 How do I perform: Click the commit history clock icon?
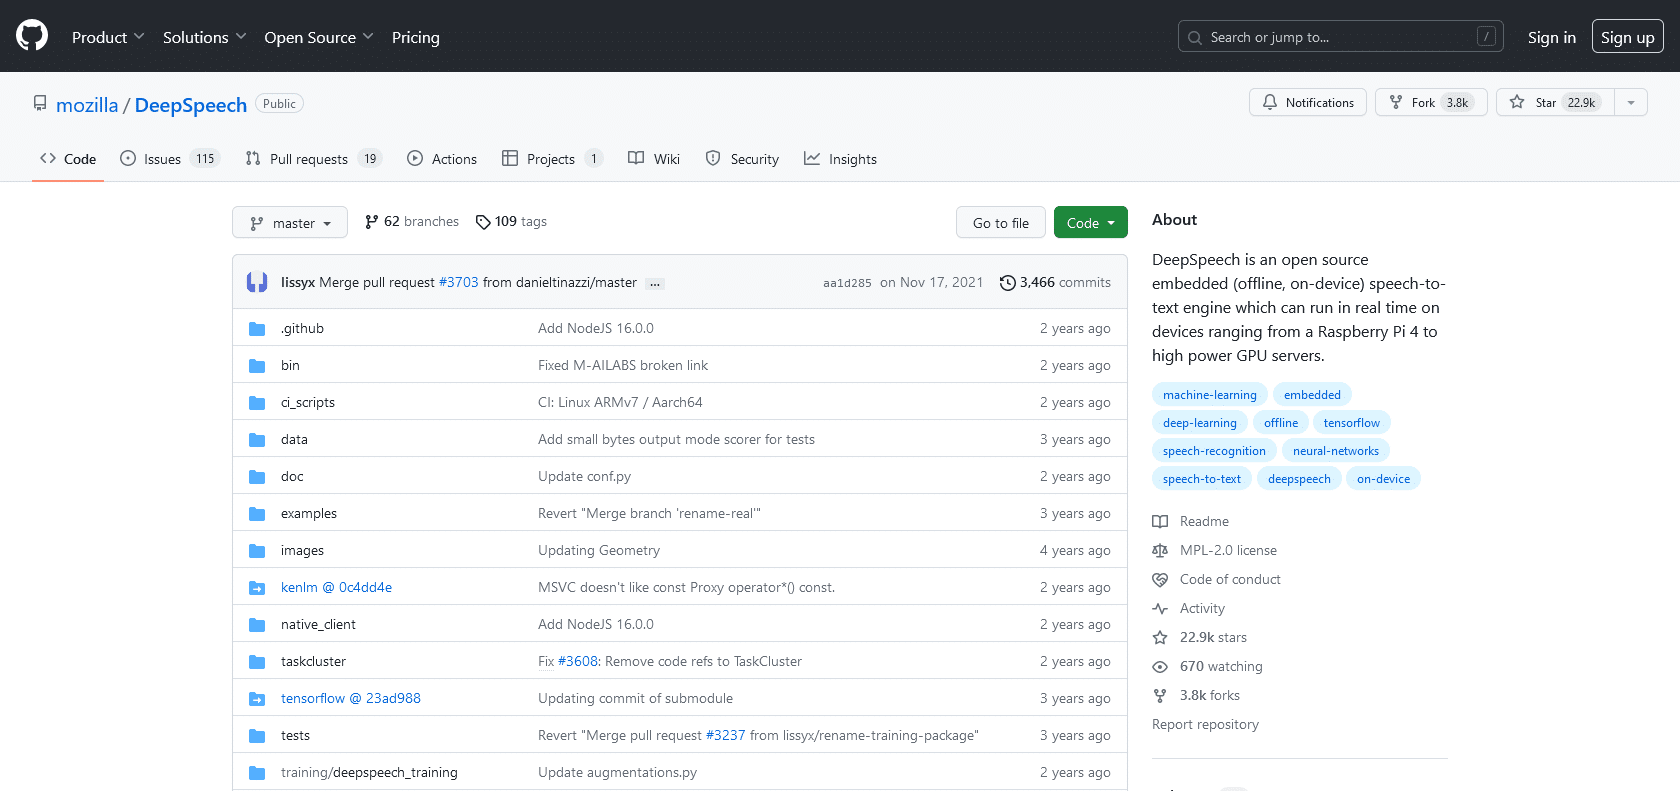(x=1008, y=283)
